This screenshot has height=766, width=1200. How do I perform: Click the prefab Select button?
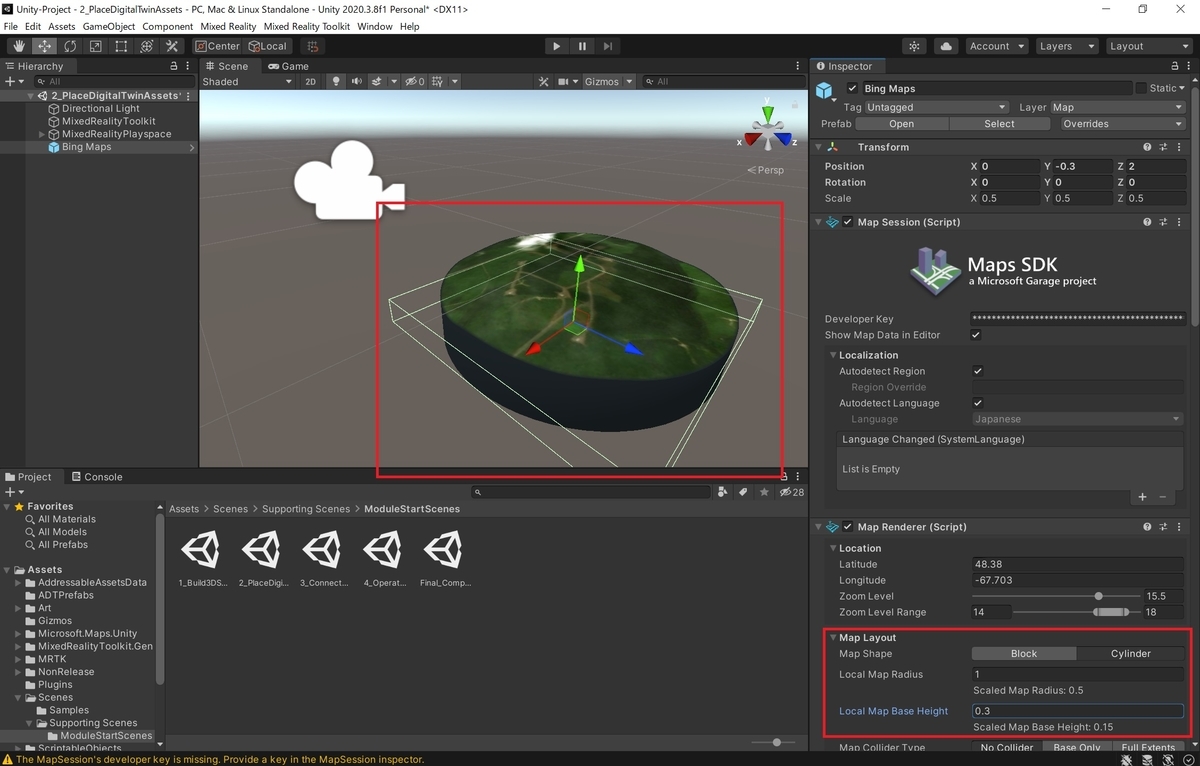[x=999, y=124]
